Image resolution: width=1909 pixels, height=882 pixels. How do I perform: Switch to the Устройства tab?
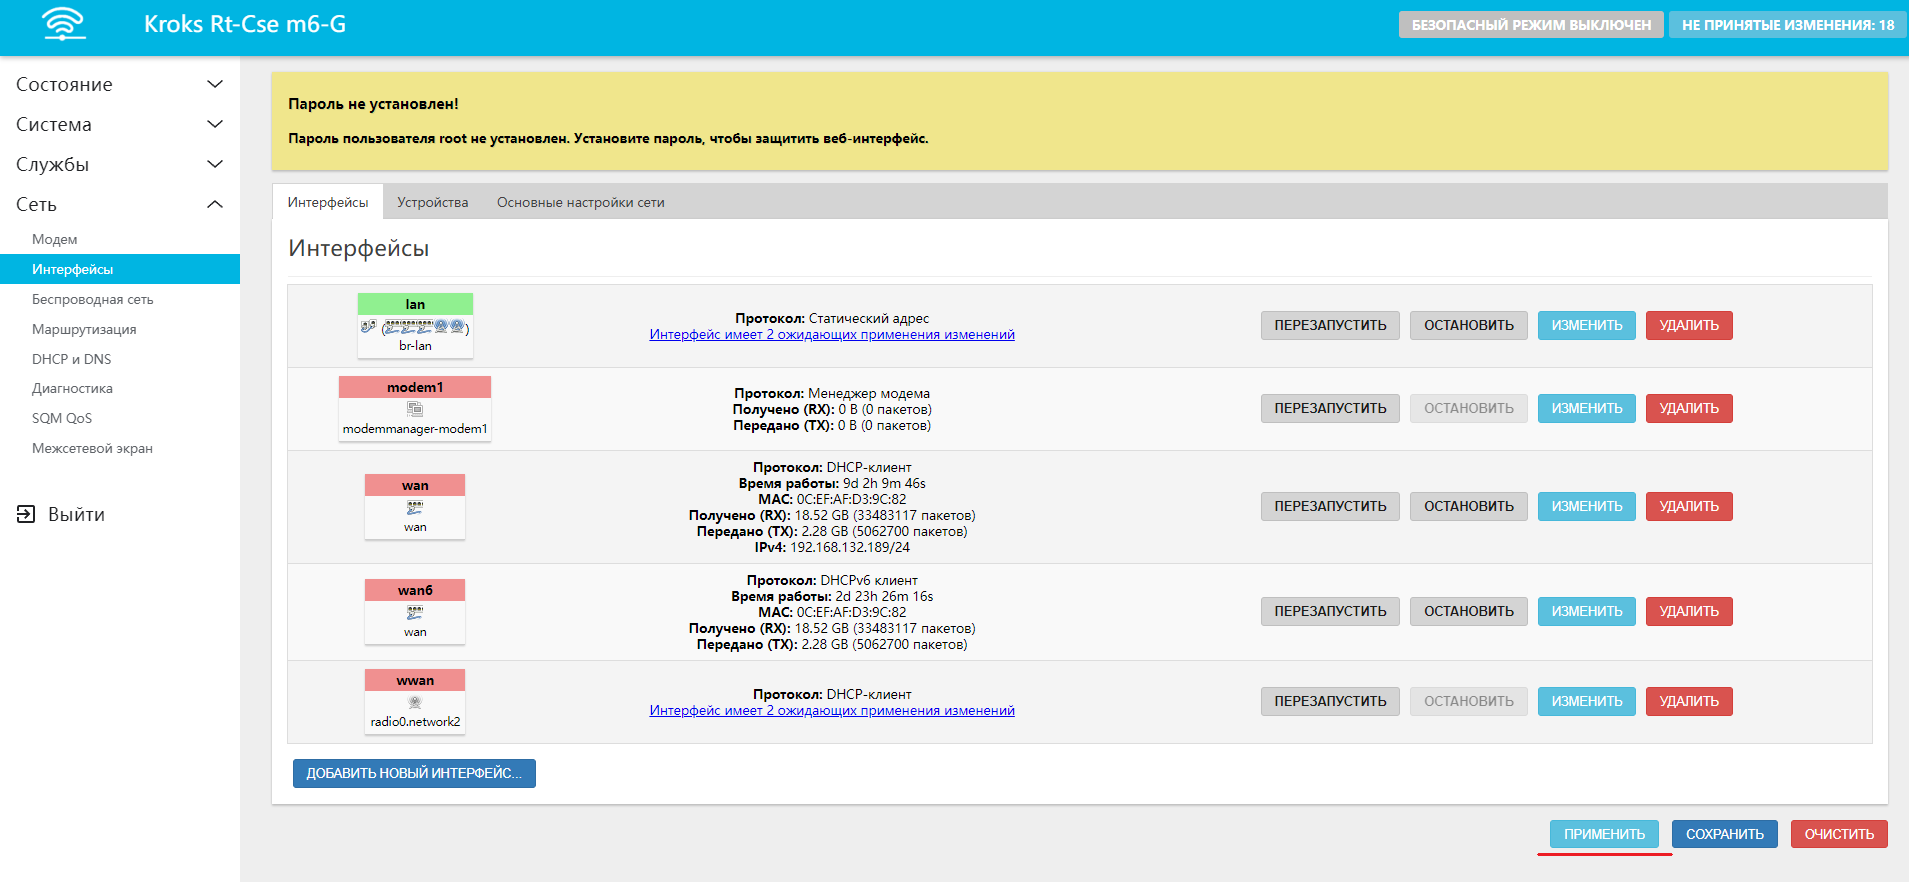432,202
